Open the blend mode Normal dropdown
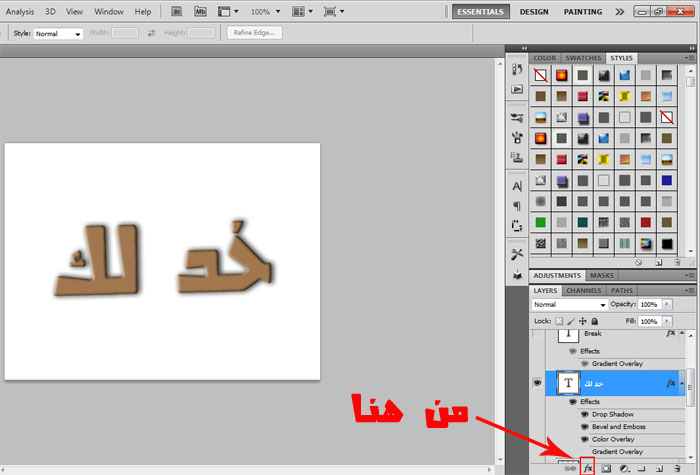700x475 pixels. (570, 304)
